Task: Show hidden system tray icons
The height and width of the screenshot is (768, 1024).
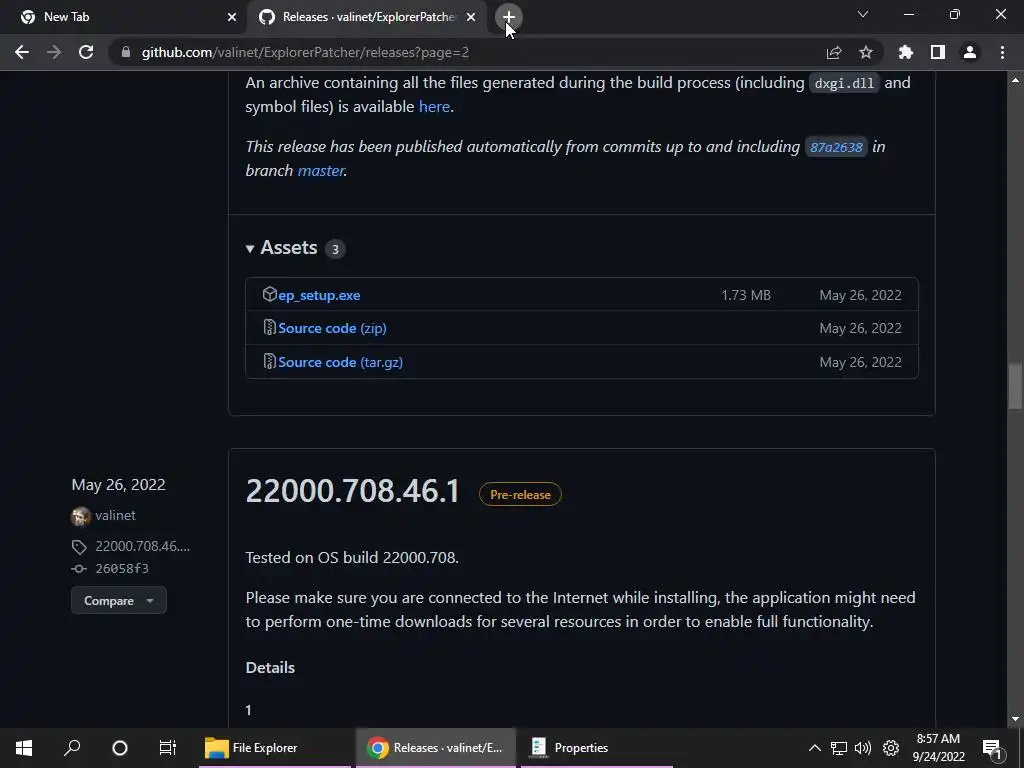Action: 814,748
